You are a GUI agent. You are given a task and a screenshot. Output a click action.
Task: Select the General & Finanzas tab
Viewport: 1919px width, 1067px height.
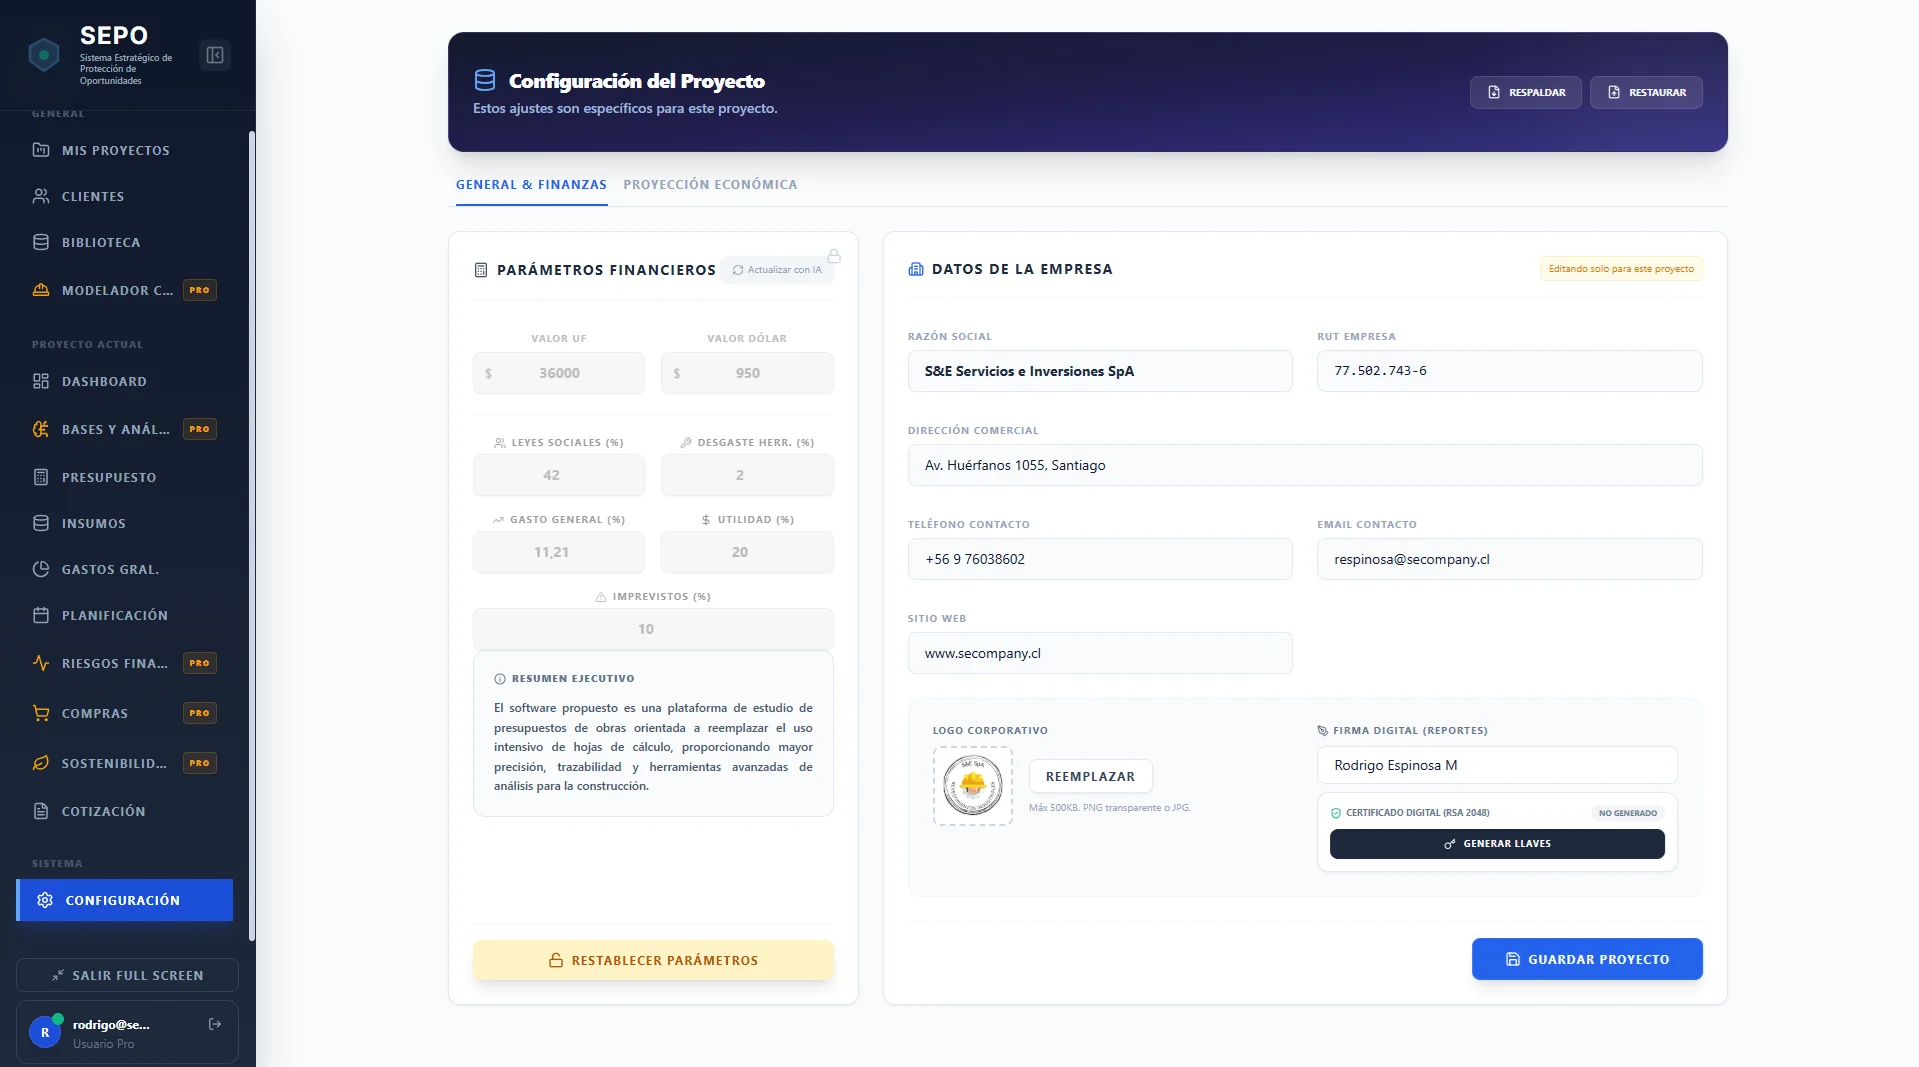pyautogui.click(x=531, y=184)
